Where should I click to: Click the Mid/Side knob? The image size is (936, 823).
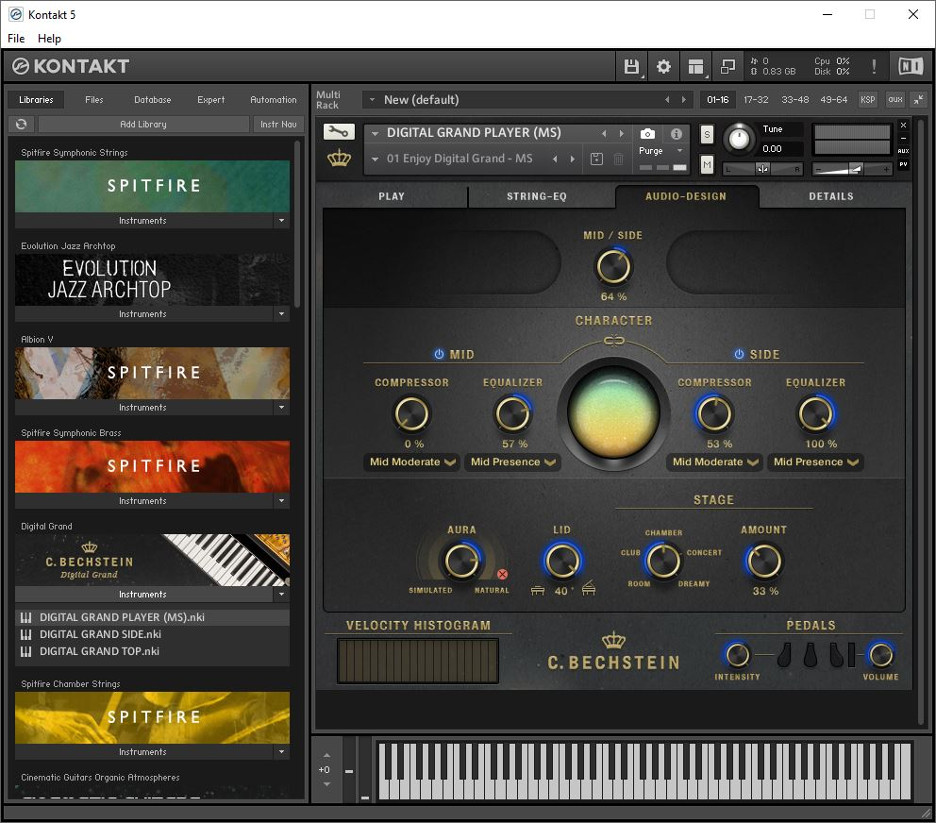point(614,266)
